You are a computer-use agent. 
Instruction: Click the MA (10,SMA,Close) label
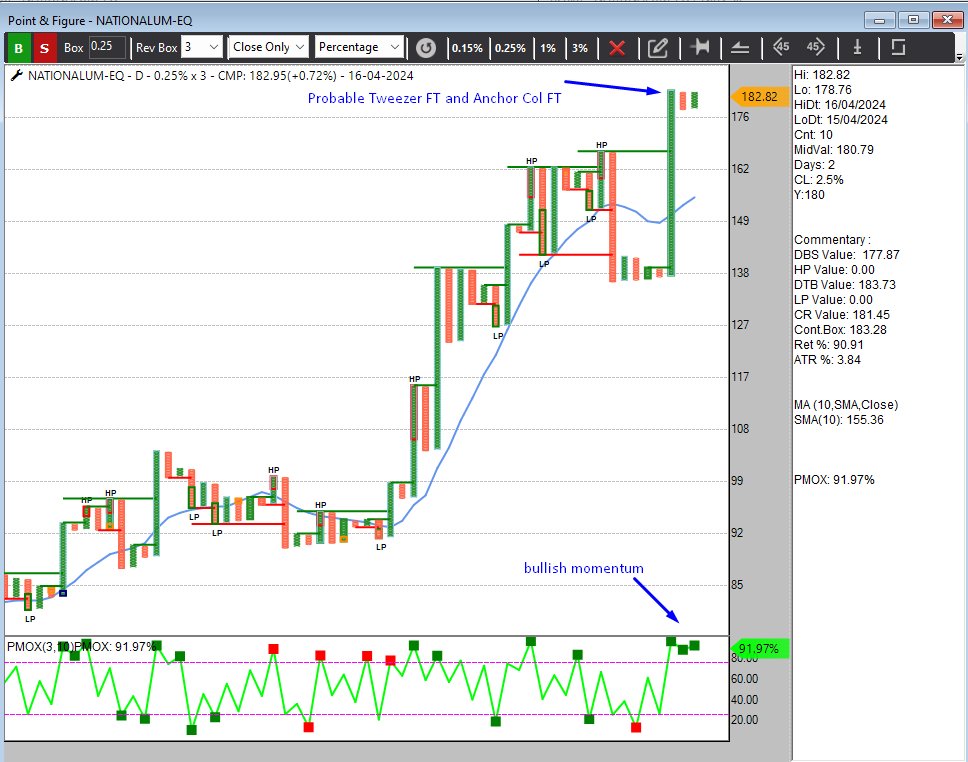(x=846, y=405)
